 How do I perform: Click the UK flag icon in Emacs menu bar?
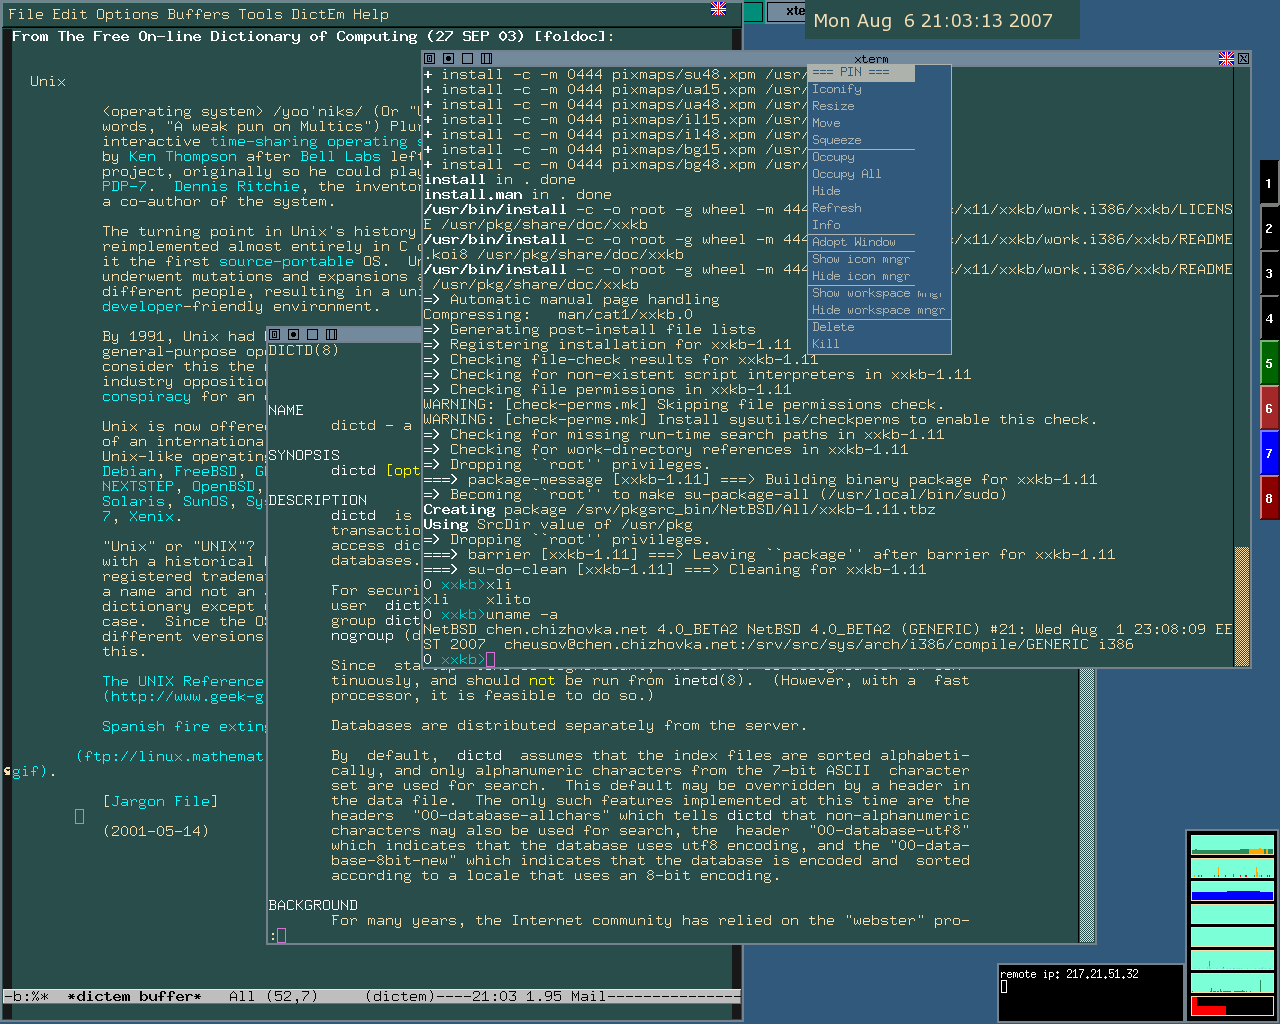click(718, 9)
